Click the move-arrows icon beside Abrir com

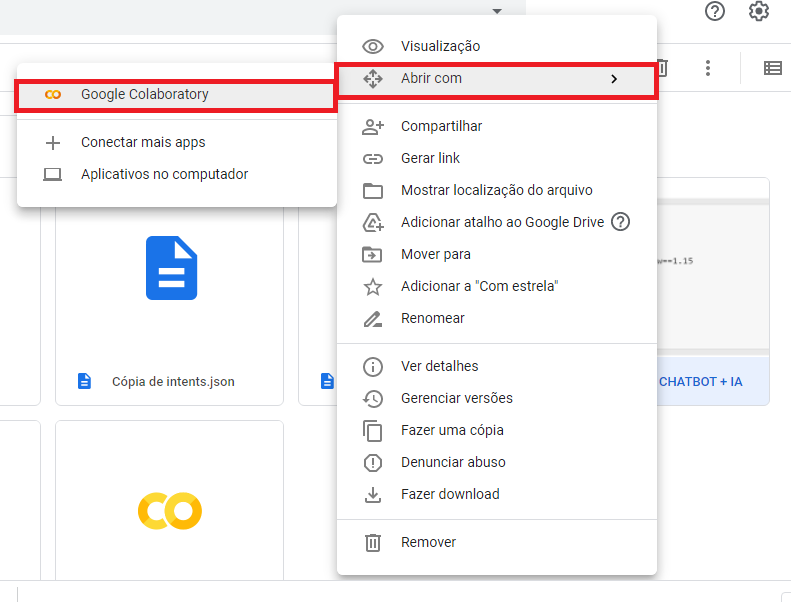coord(373,79)
